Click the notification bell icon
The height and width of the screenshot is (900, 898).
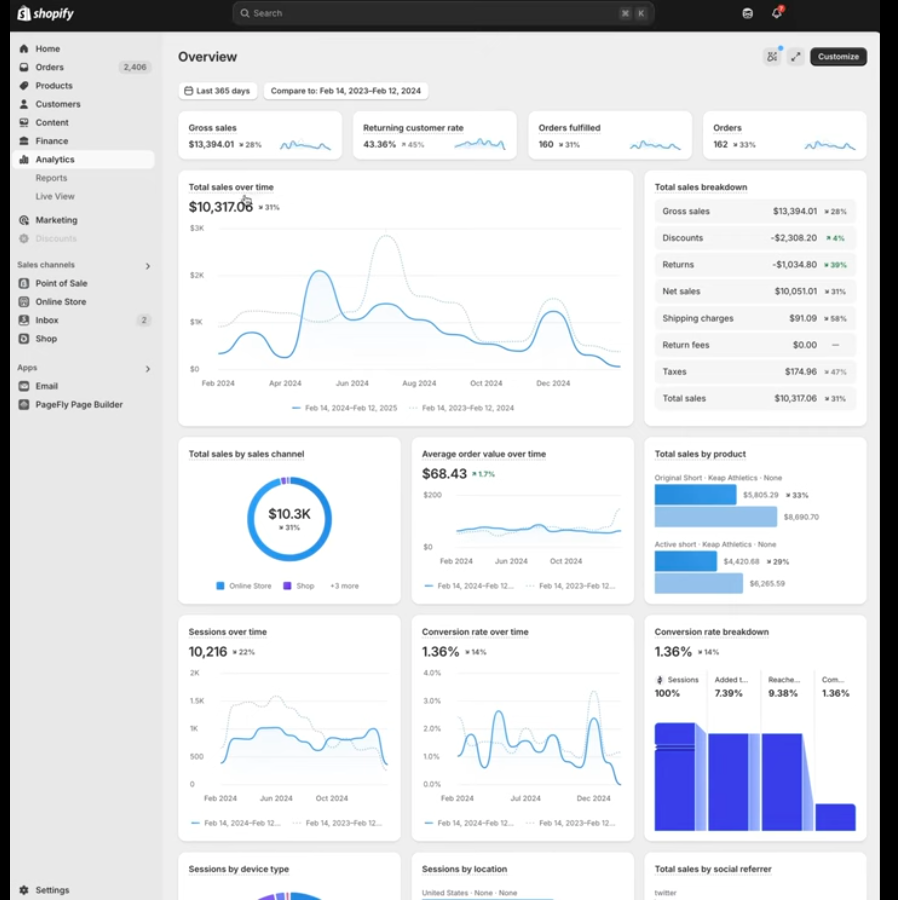(776, 14)
